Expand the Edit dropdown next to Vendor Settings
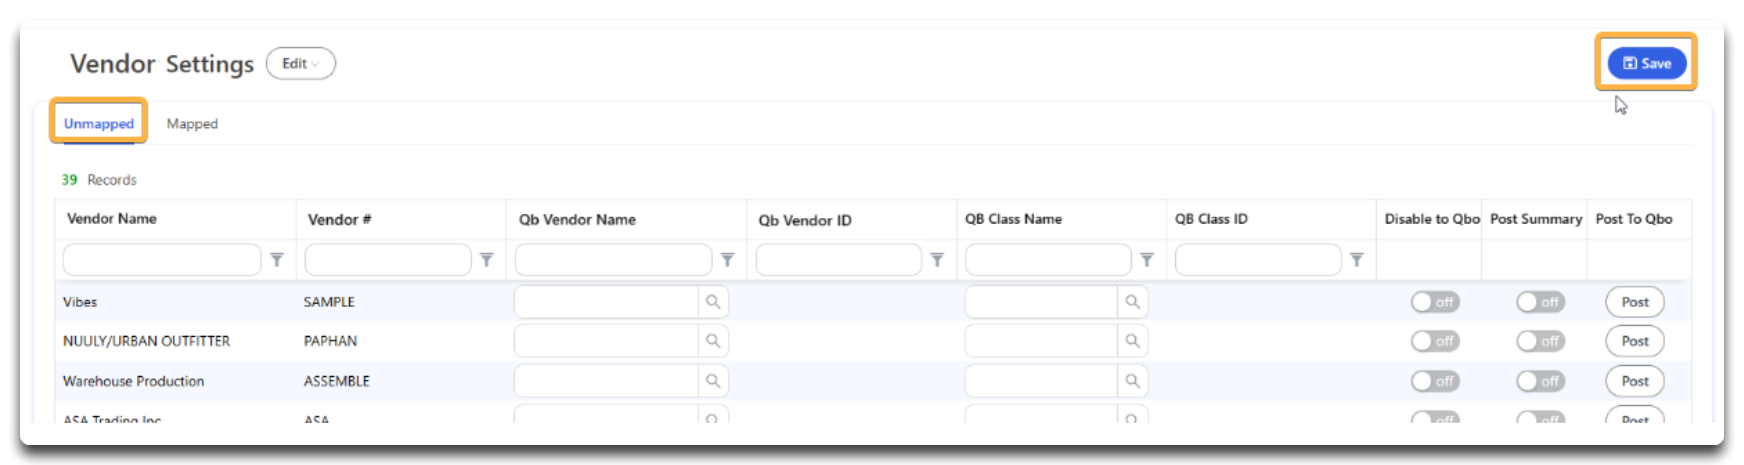This screenshot has width=1744, height=465. pos(301,64)
